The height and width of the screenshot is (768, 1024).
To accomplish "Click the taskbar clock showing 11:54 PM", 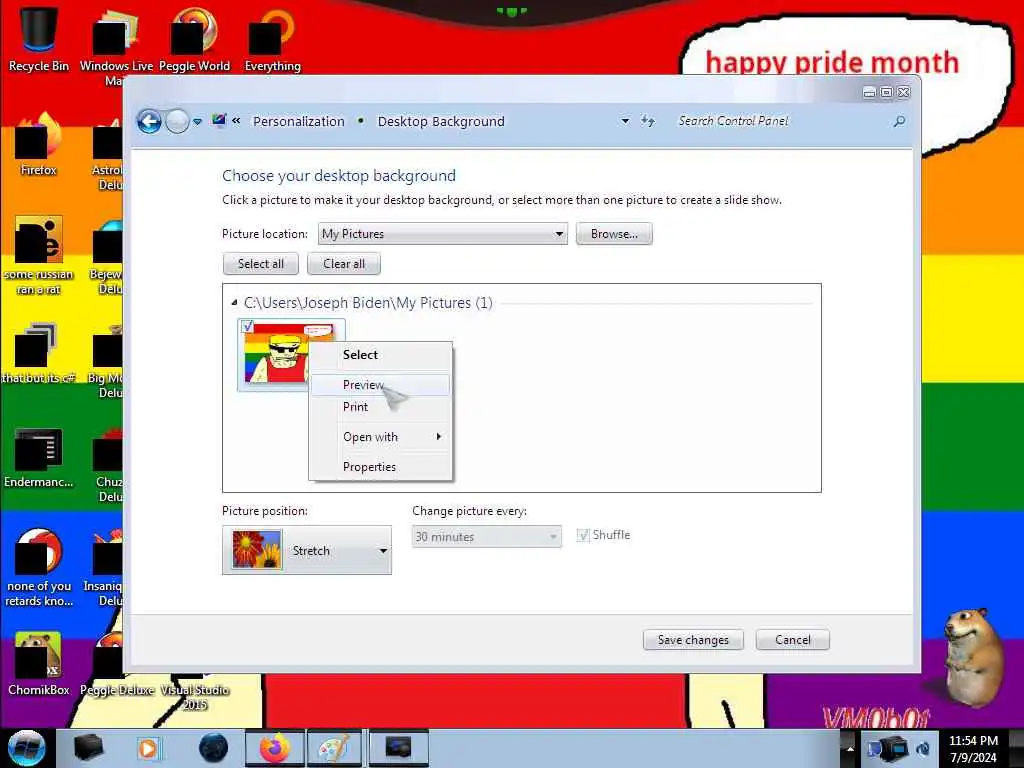I will [x=973, y=749].
